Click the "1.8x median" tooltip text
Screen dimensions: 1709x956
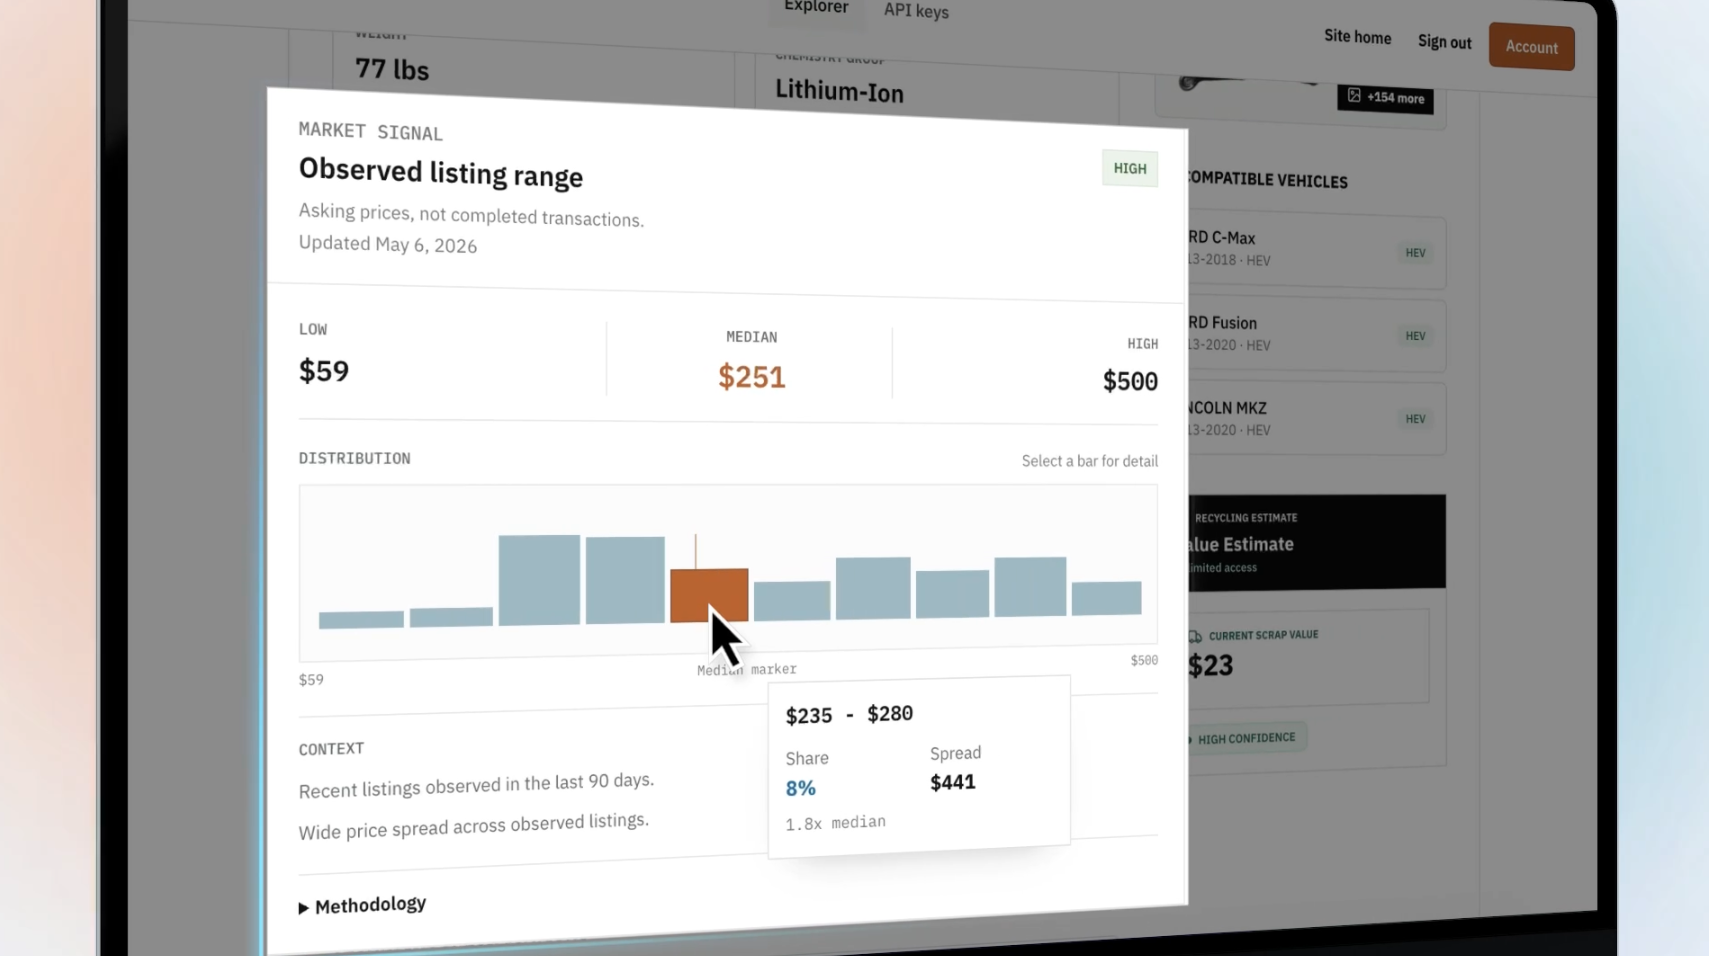835,823
